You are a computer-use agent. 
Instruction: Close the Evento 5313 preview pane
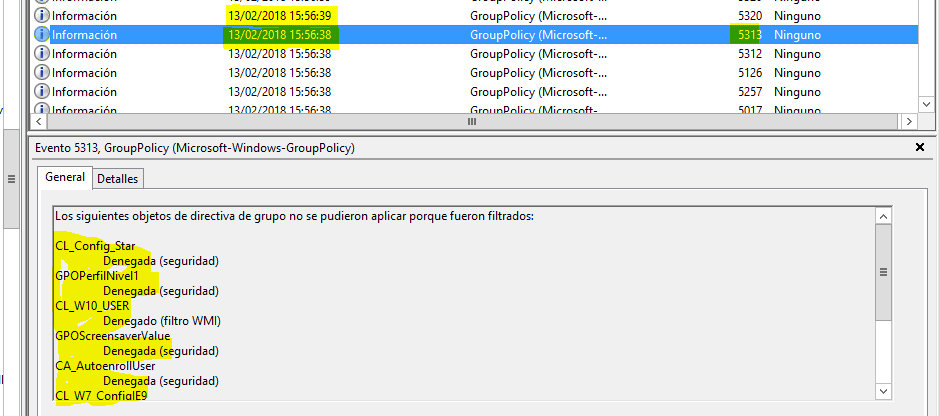coord(920,147)
